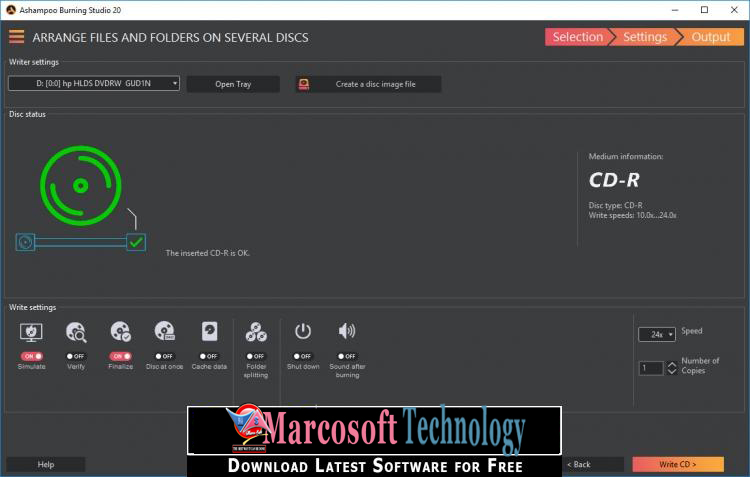Image resolution: width=750 pixels, height=477 pixels.
Task: Turn off the Finalize toggle
Action: click(121, 356)
